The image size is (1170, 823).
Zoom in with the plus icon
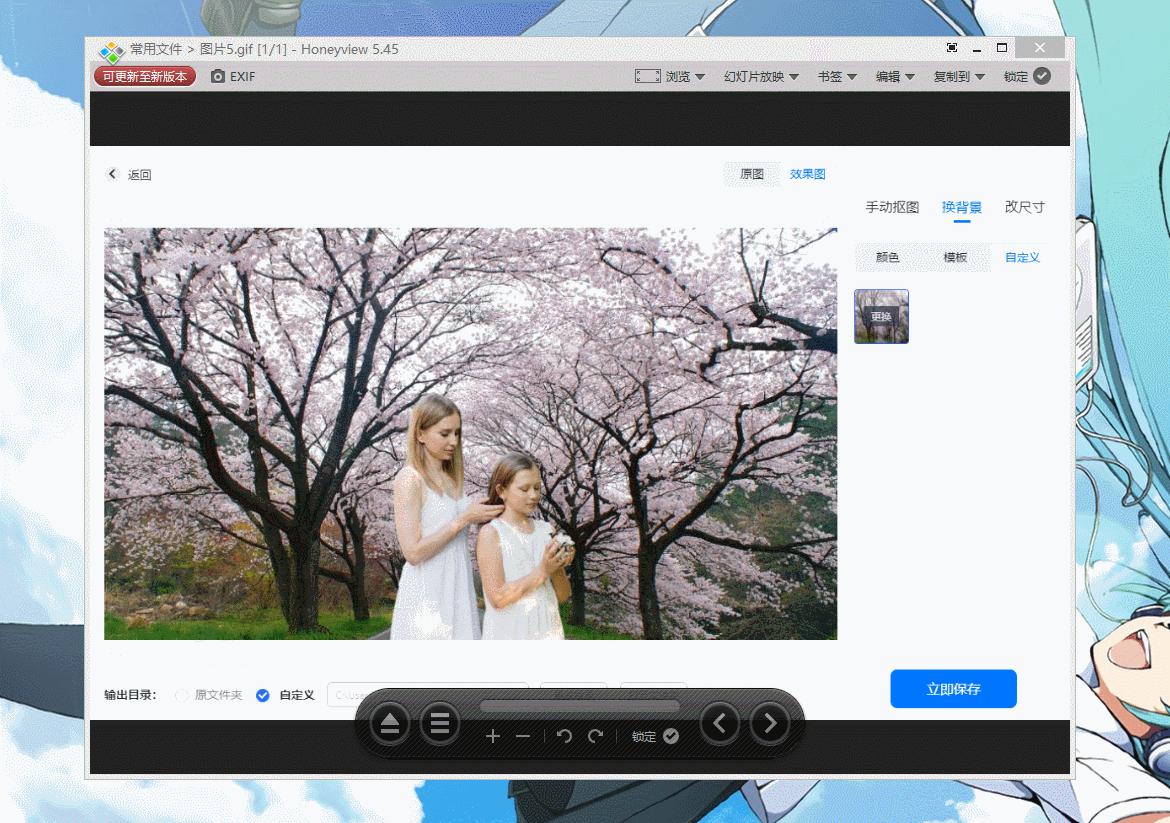(x=492, y=737)
